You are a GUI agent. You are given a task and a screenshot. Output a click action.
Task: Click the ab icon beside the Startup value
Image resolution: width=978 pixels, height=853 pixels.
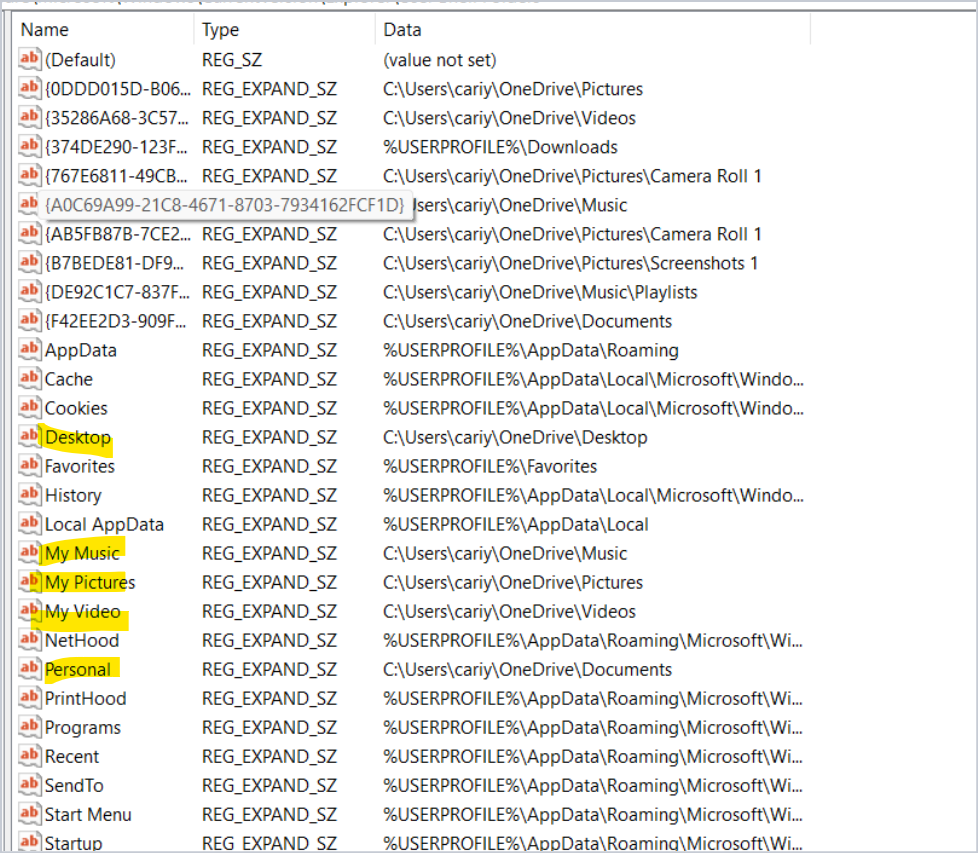[30, 843]
